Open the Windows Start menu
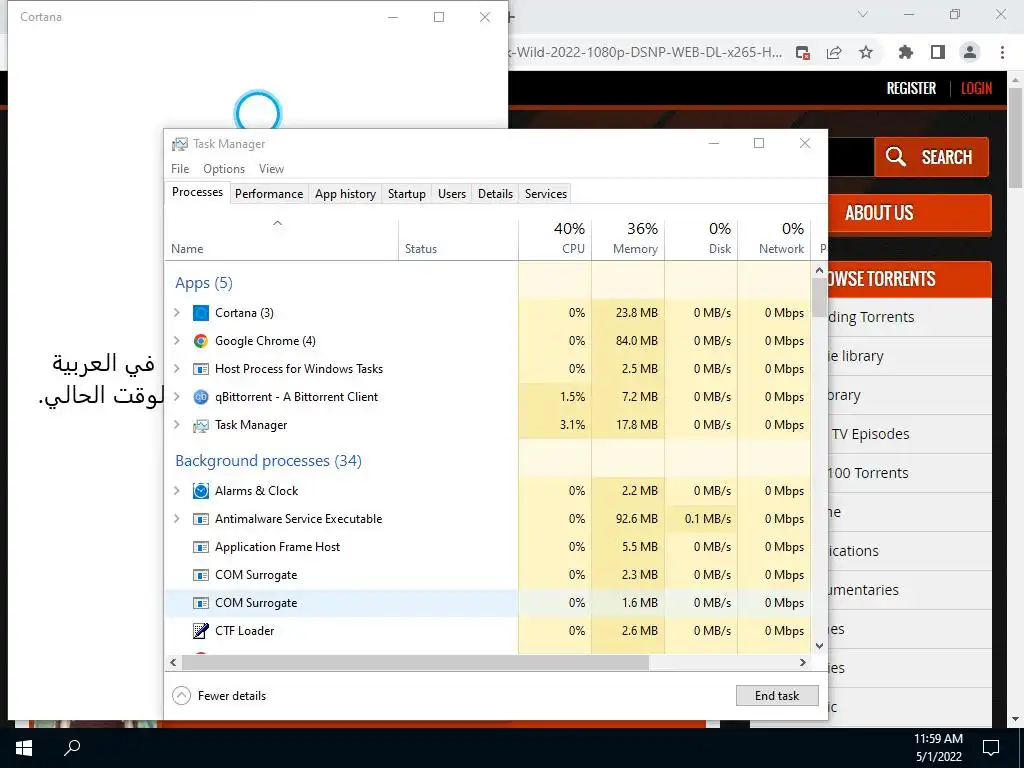The image size is (1024, 768). point(24,748)
